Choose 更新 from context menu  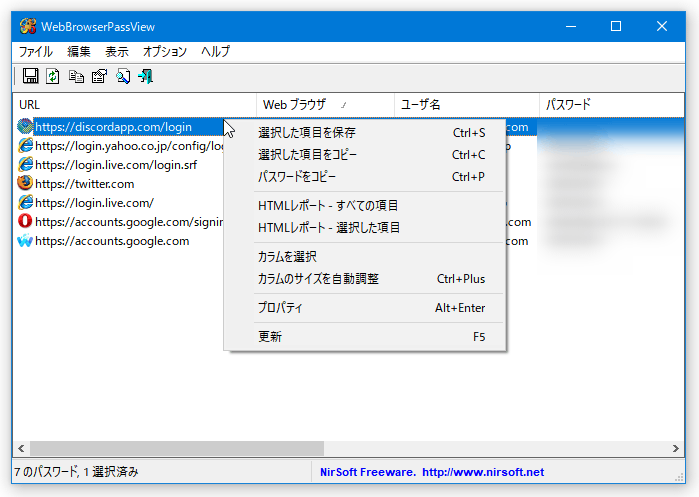[x=365, y=337]
